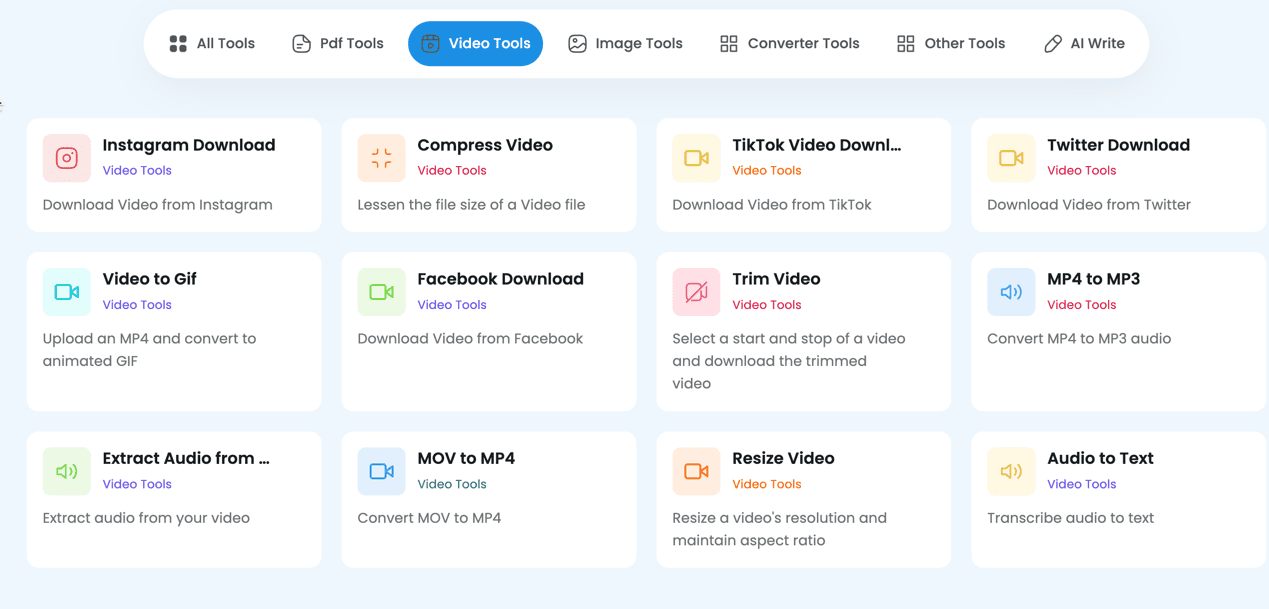Viewport: 1269px width, 609px height.
Task: Click the Video Tools link under Instagram Download
Action: pyautogui.click(x=137, y=171)
